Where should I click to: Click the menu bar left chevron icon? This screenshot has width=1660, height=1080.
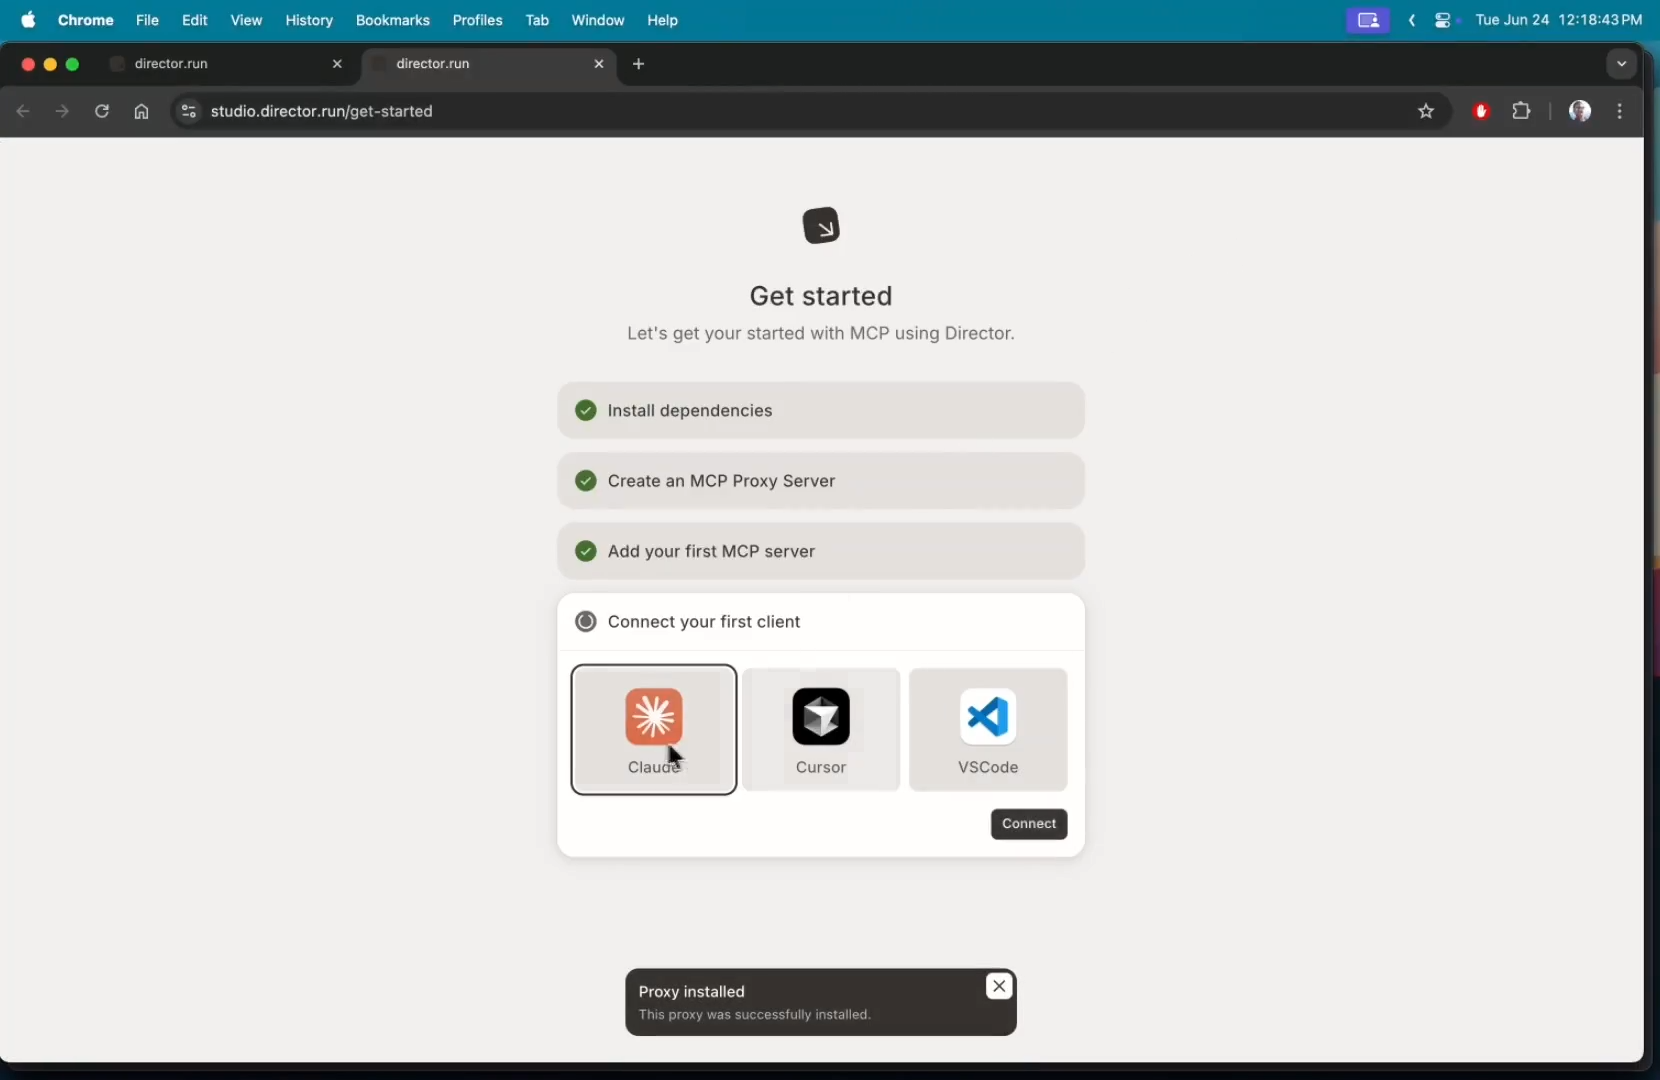(1412, 20)
